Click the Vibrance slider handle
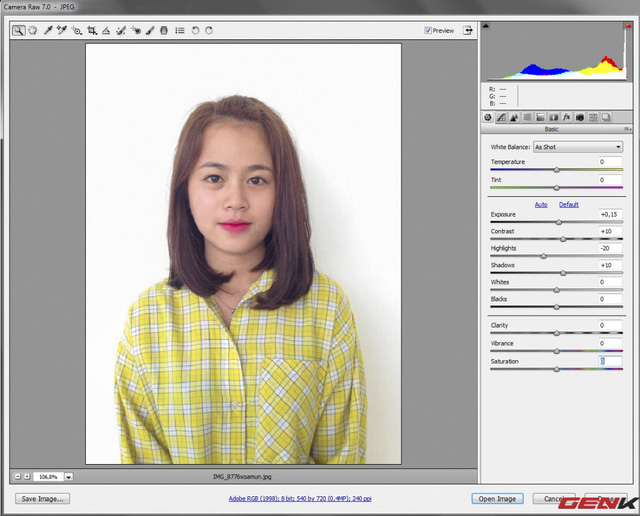 [x=556, y=351]
